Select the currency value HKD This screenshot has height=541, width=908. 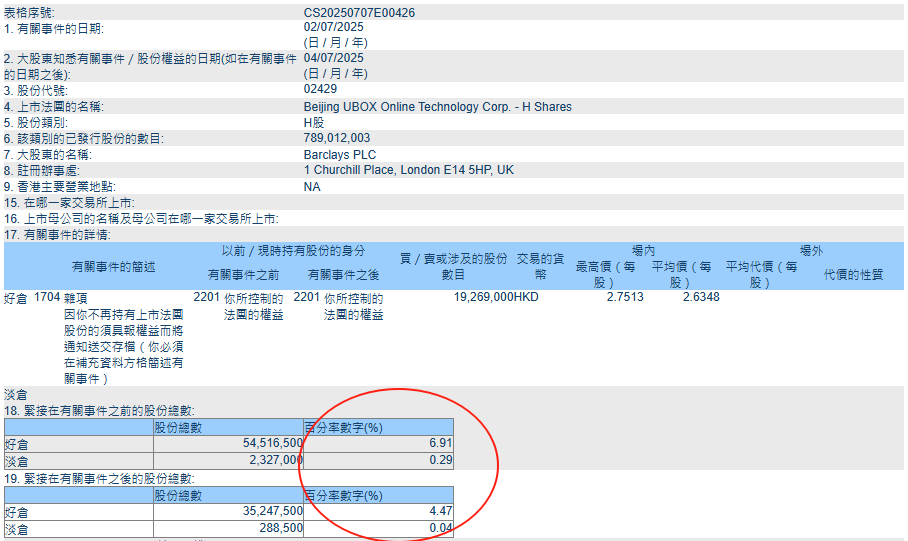point(526,297)
